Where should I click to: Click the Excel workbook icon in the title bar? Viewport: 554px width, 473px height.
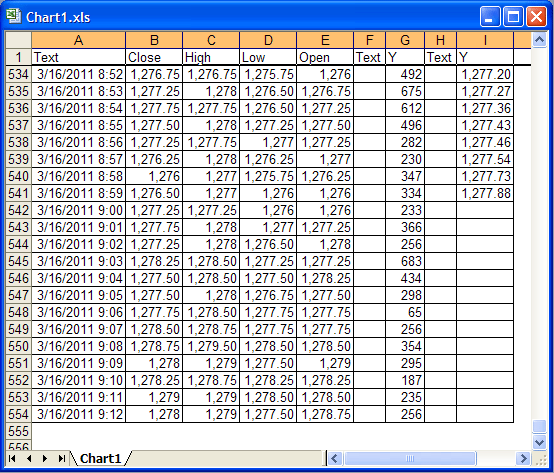click(13, 16)
